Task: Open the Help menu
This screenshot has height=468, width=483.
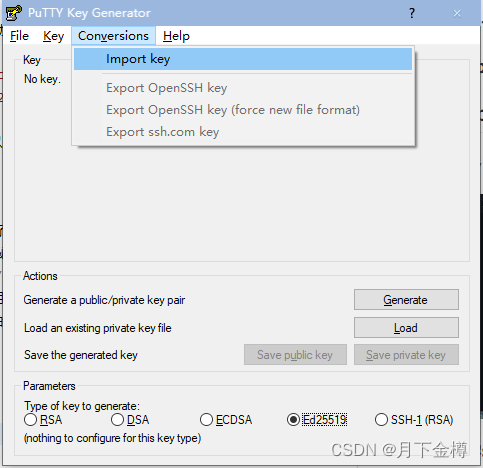Action: click(x=176, y=36)
